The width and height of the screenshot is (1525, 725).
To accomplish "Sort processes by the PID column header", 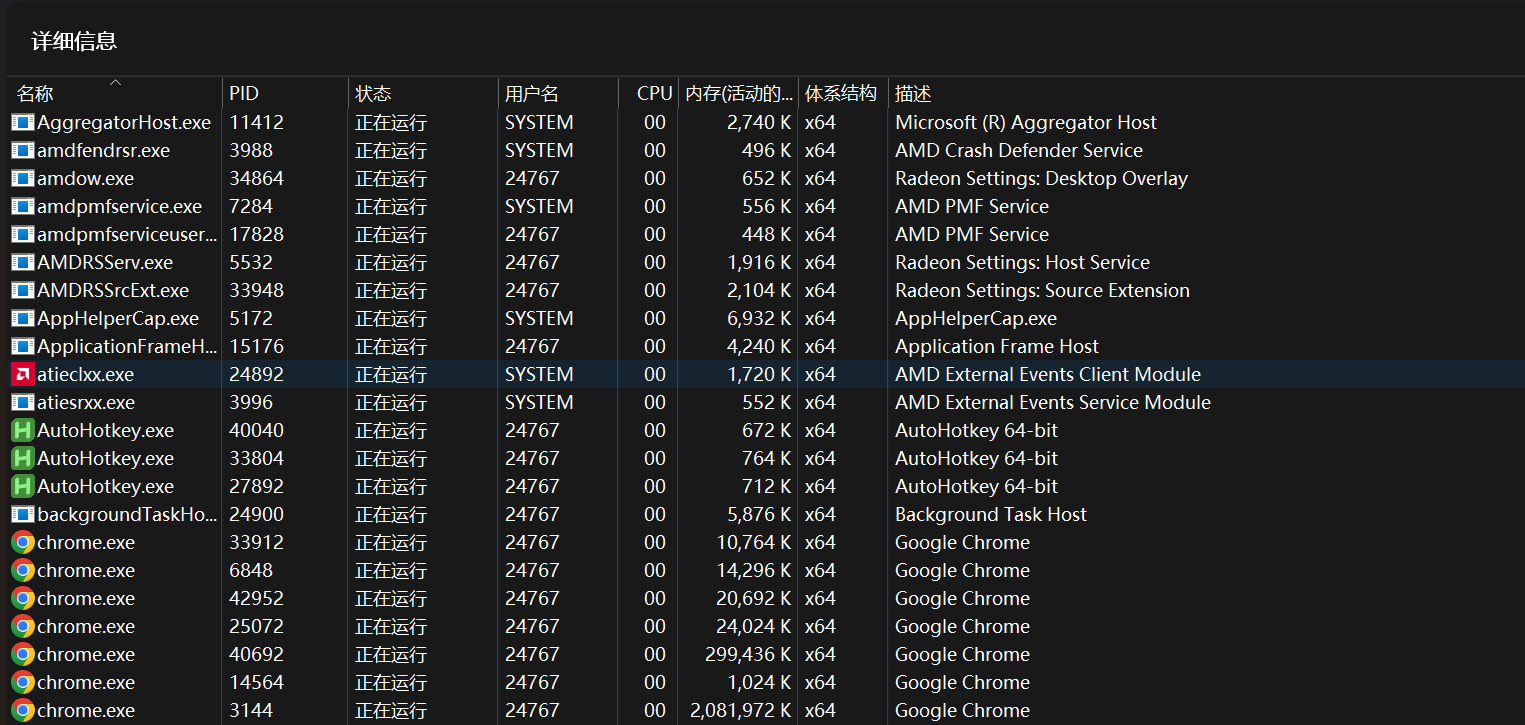I will [244, 94].
